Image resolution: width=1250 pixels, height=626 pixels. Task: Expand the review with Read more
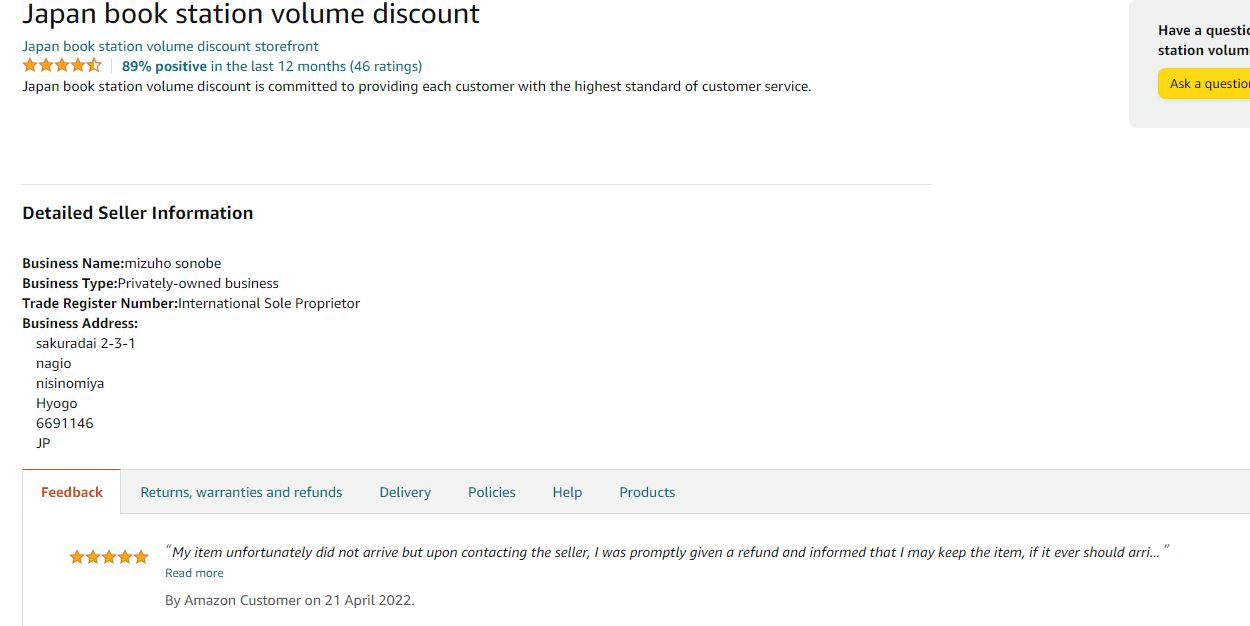pyautogui.click(x=194, y=573)
